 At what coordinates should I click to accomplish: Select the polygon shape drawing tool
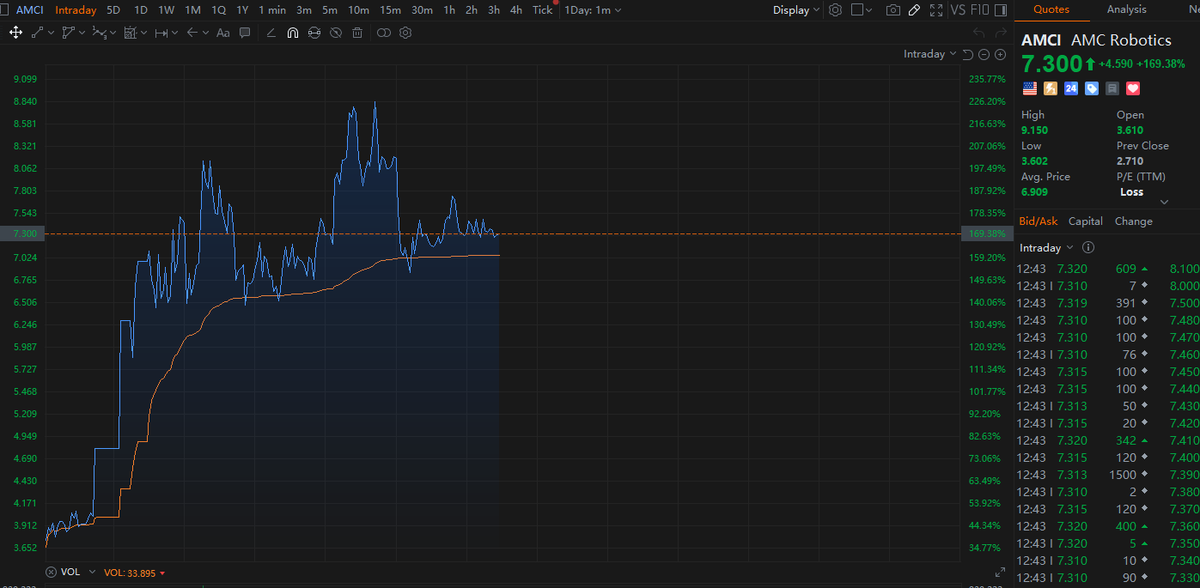[68, 32]
